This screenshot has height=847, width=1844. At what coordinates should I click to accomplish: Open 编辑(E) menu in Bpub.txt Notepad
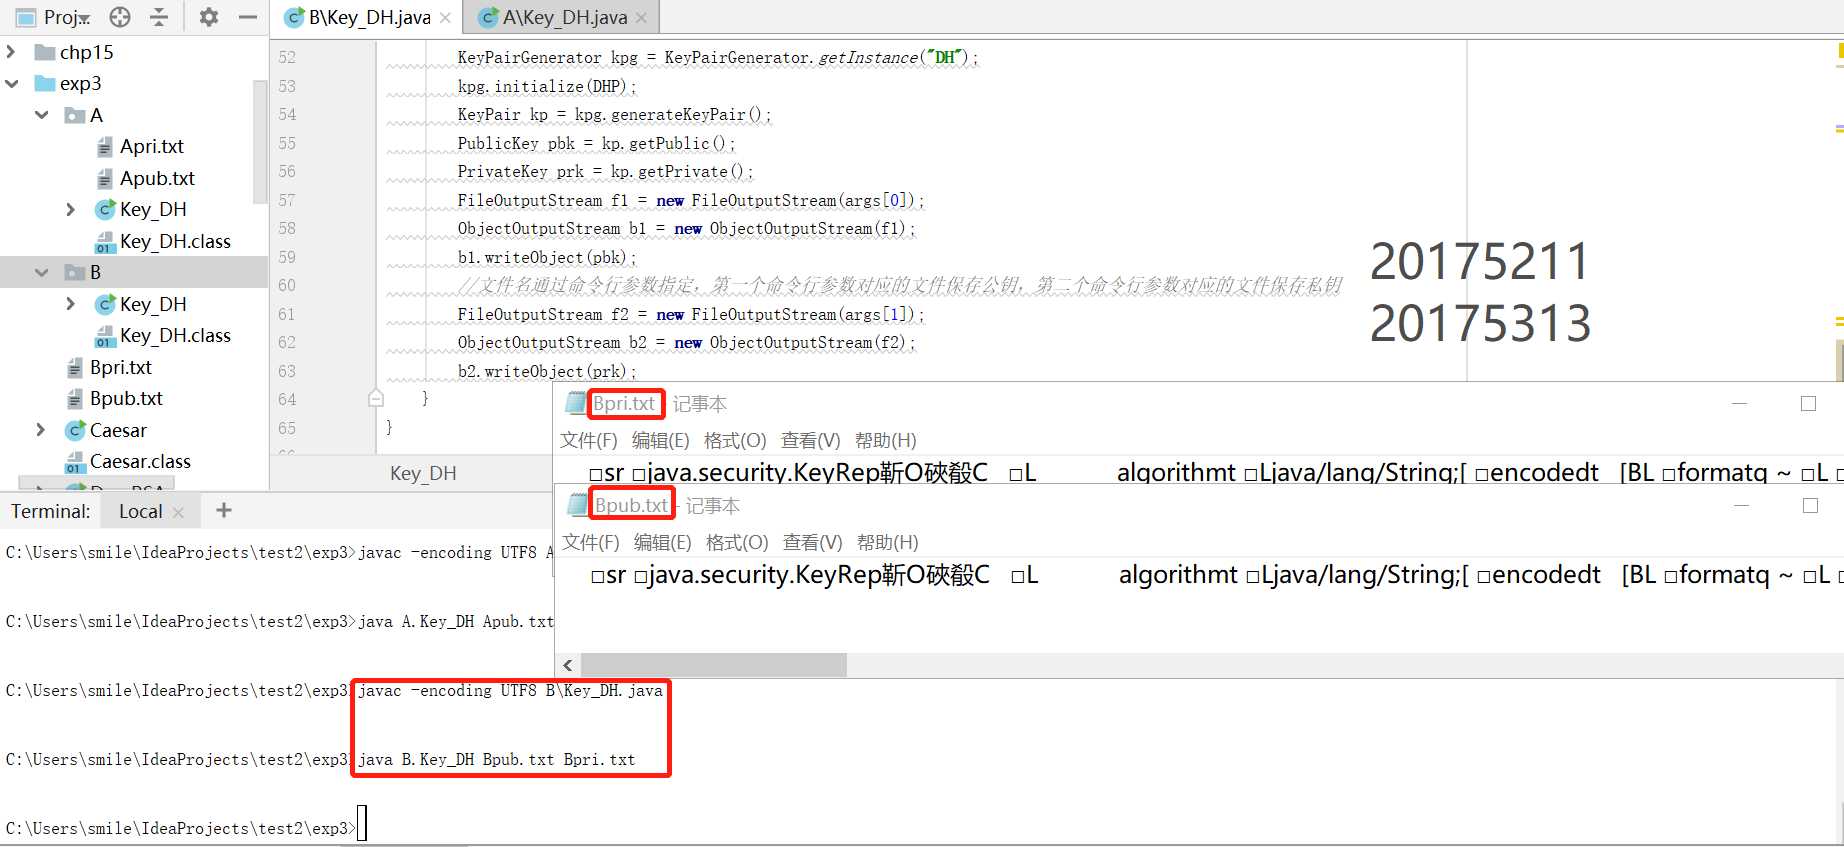pyautogui.click(x=663, y=542)
